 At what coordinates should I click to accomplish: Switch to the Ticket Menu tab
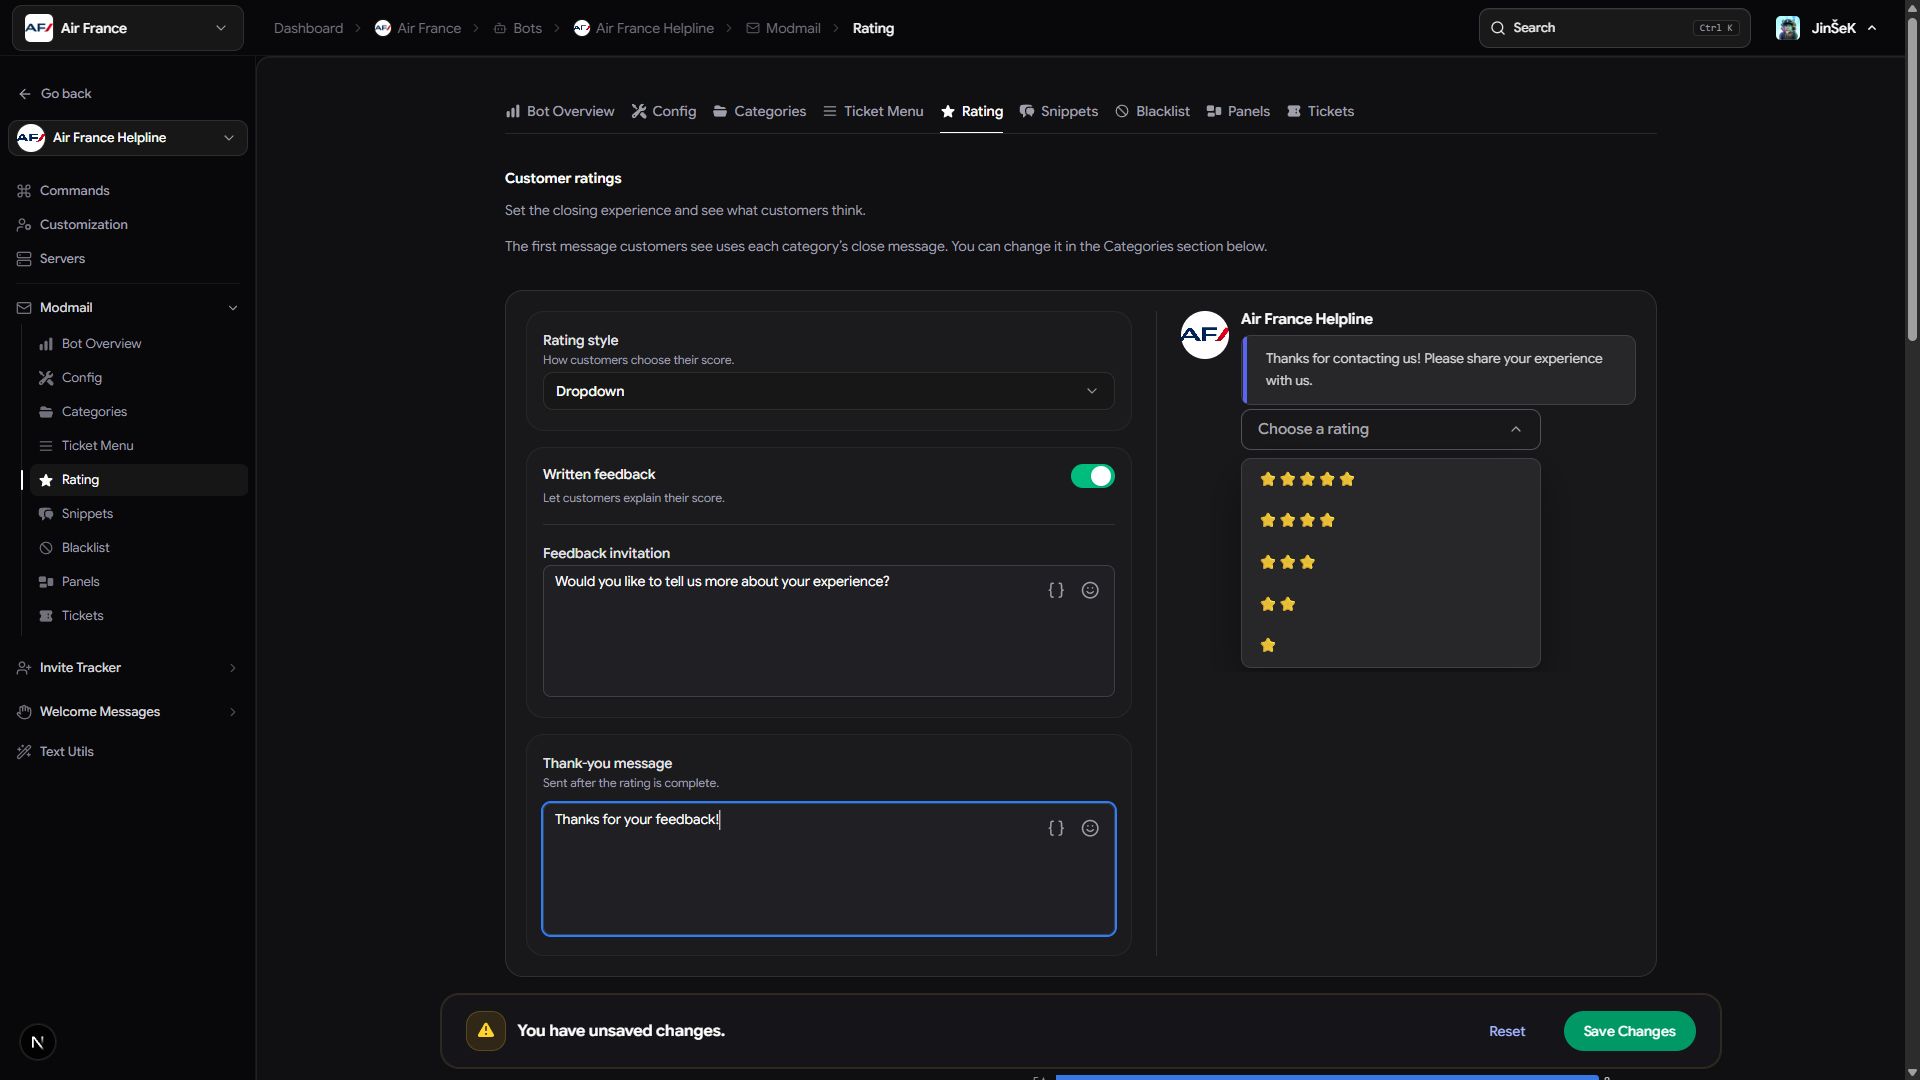point(873,112)
